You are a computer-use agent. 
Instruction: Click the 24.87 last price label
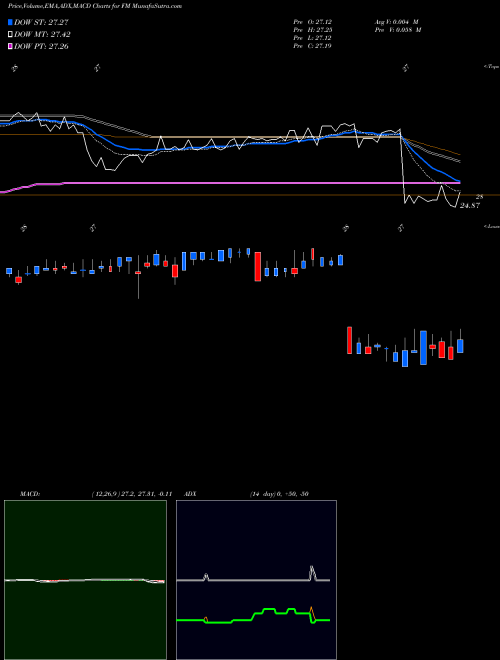(469, 206)
